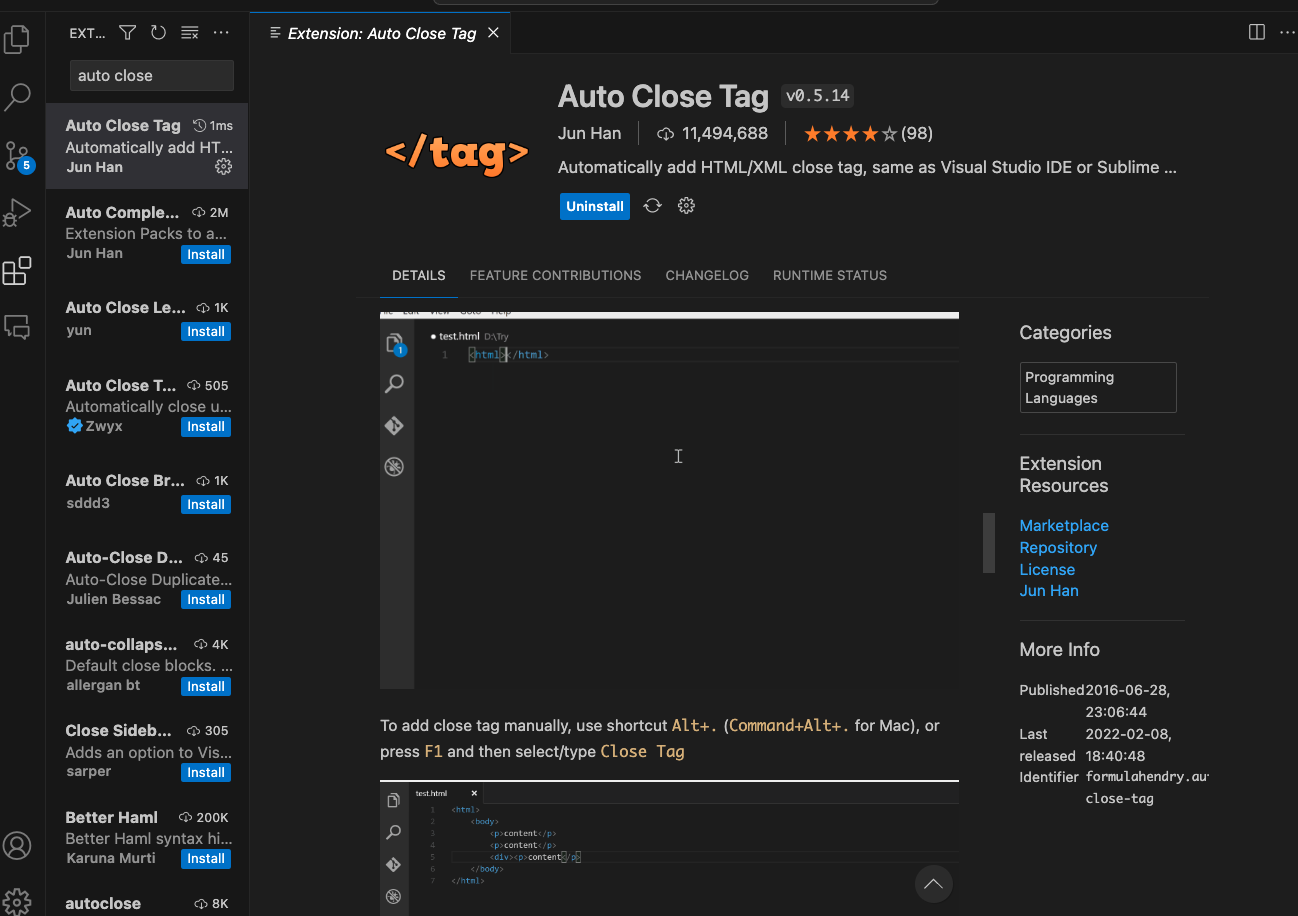
Task: Open the Jun Han resource link
Action: (1049, 590)
